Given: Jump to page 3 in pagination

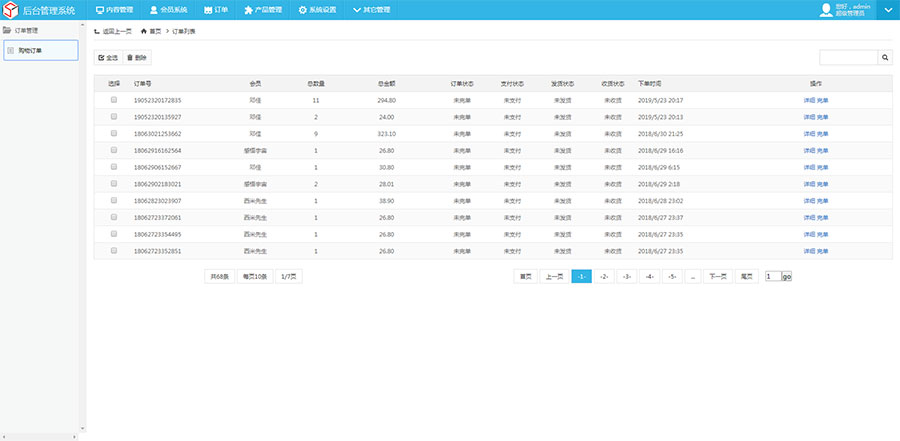Looking at the screenshot, I should coord(626,276).
